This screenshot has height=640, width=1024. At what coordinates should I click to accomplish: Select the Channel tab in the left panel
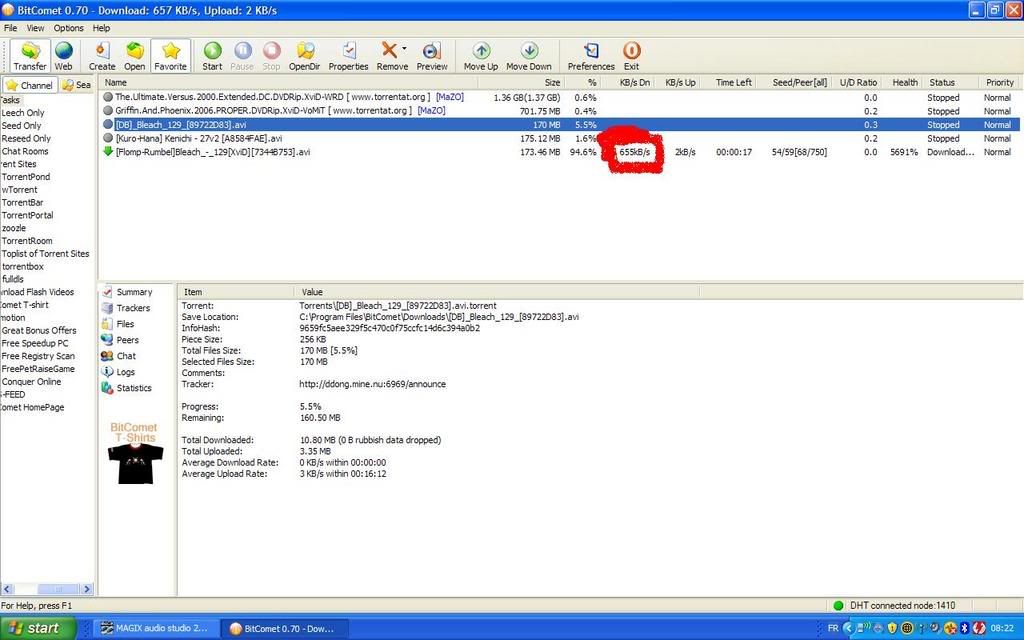pyautogui.click(x=29, y=85)
